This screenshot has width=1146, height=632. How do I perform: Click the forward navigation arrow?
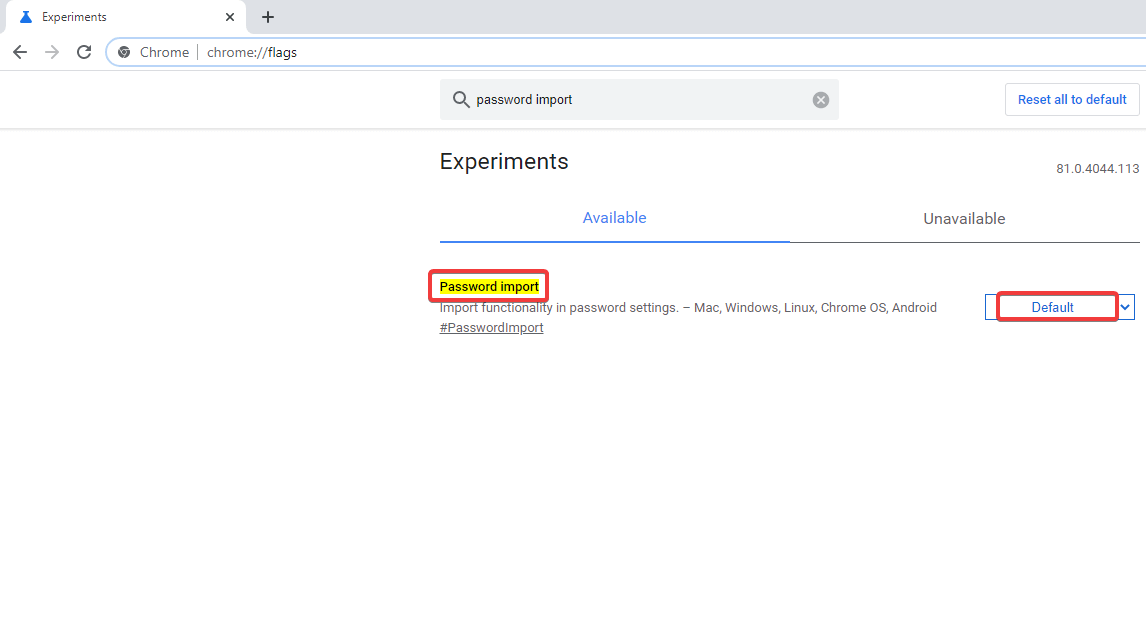(52, 52)
